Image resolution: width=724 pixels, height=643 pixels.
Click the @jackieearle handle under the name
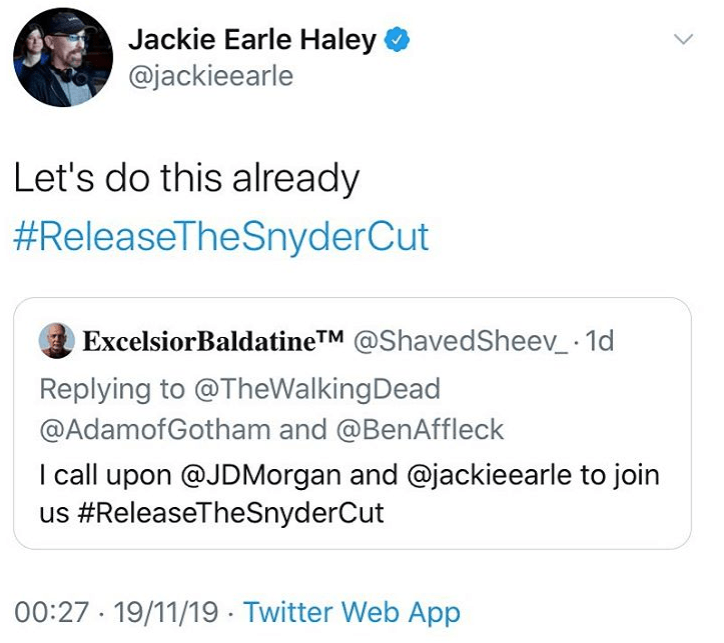(x=210, y=76)
